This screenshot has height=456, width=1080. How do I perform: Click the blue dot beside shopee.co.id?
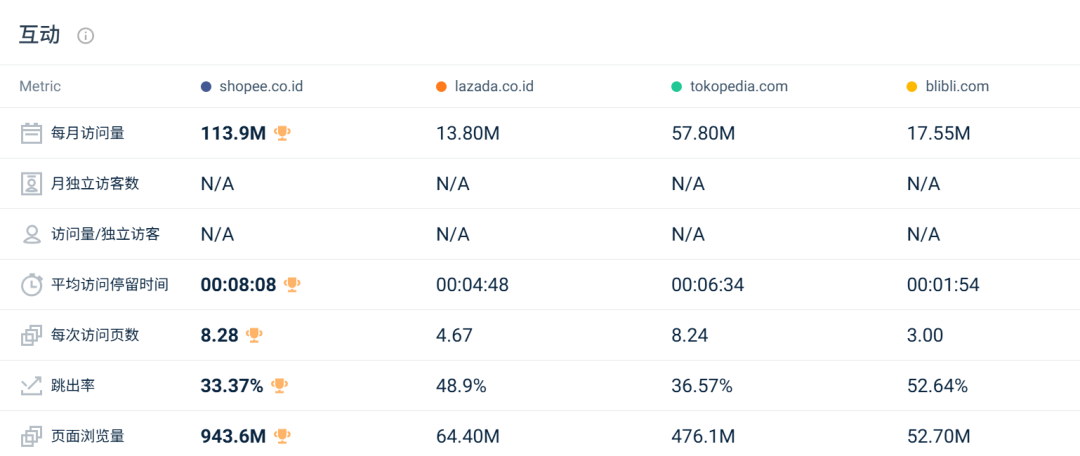(206, 87)
